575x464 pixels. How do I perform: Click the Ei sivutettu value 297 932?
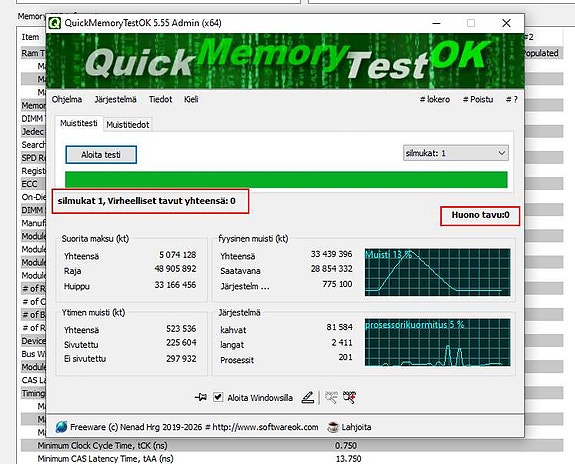click(181, 358)
